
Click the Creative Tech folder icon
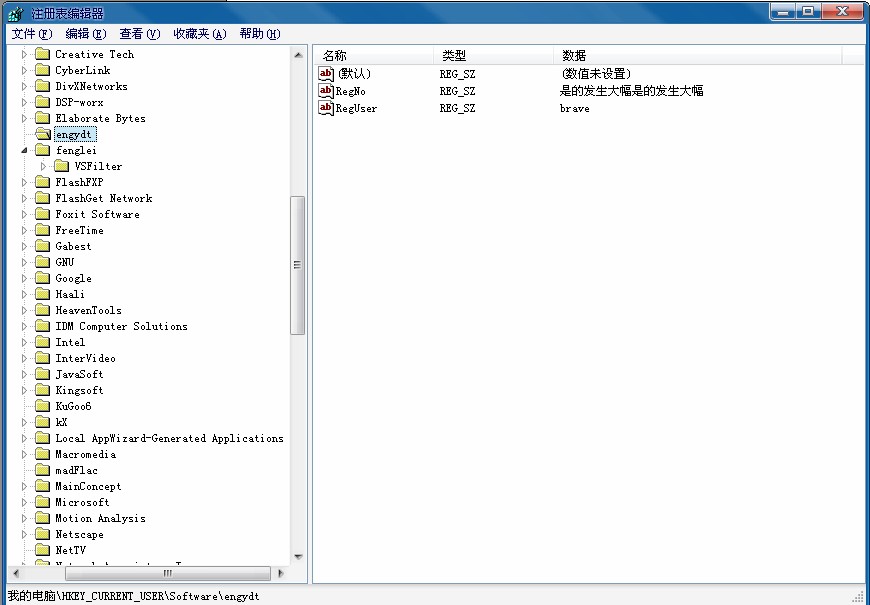pyautogui.click(x=42, y=54)
